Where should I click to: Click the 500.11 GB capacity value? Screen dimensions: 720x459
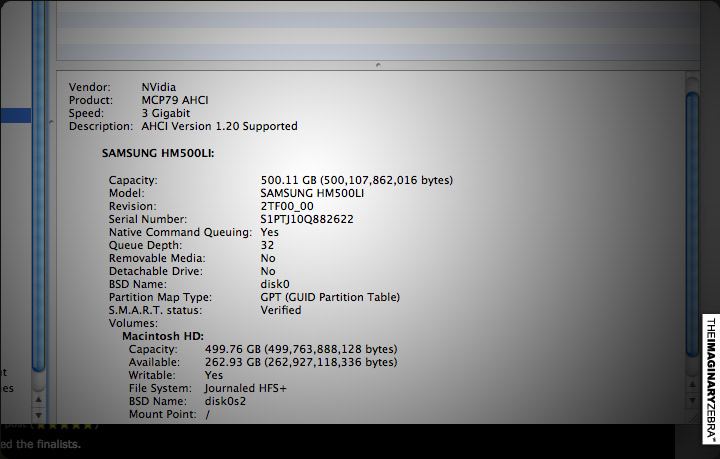pos(356,180)
